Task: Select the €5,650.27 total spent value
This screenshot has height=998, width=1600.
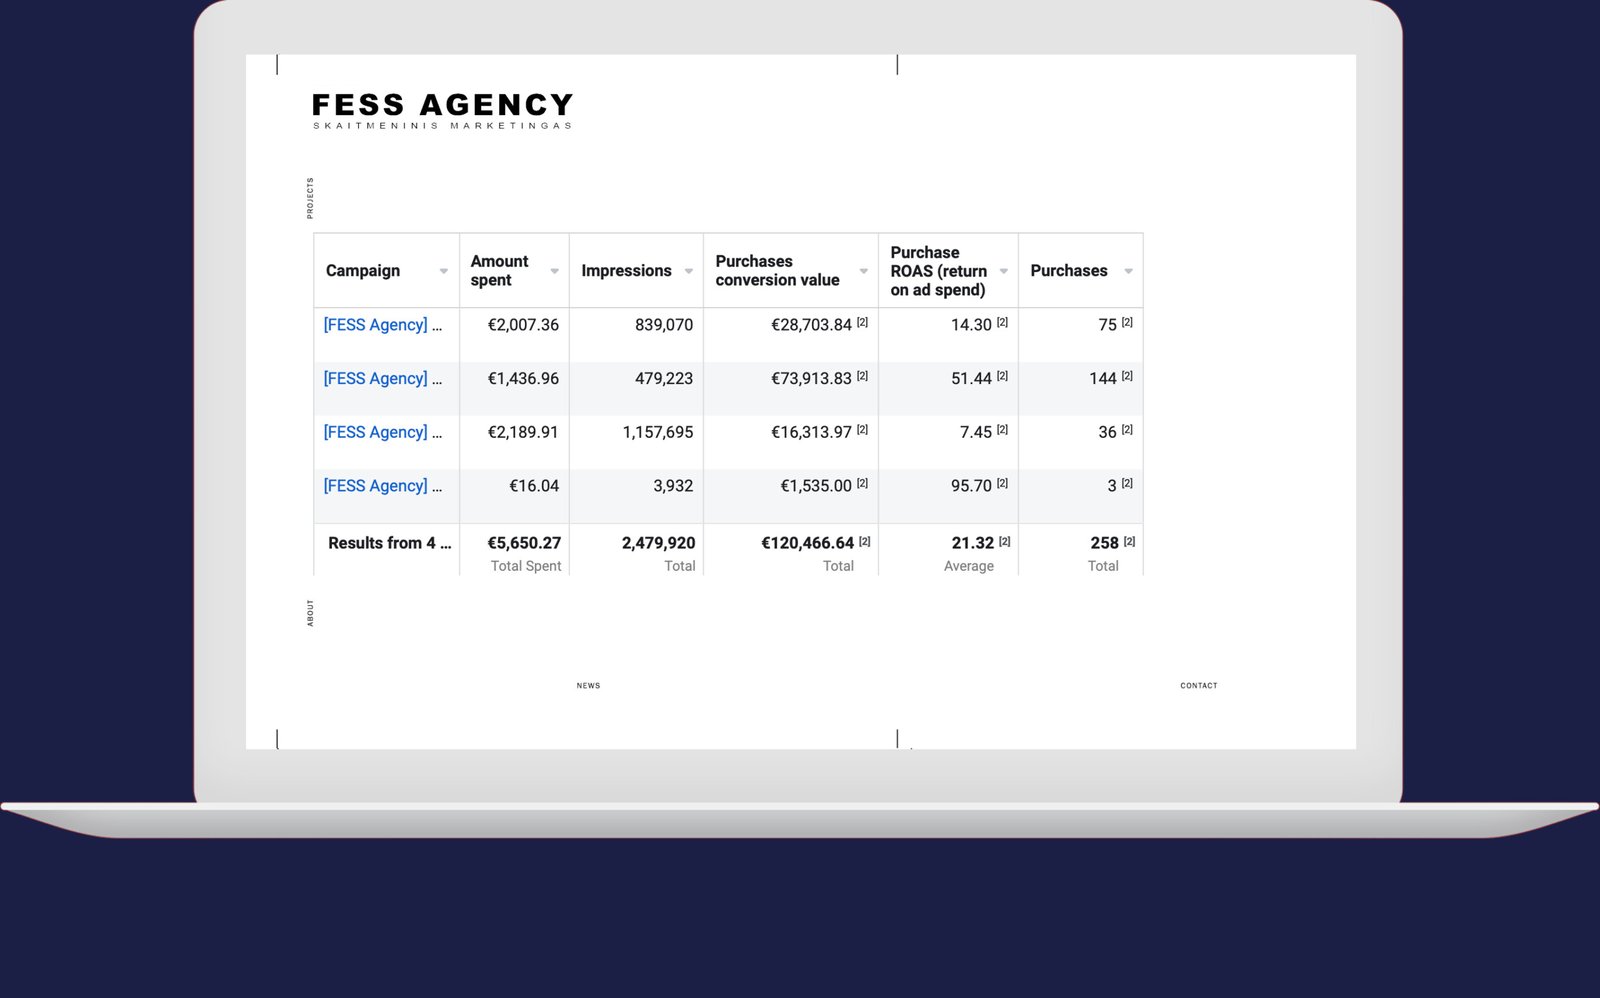Action: tap(524, 543)
